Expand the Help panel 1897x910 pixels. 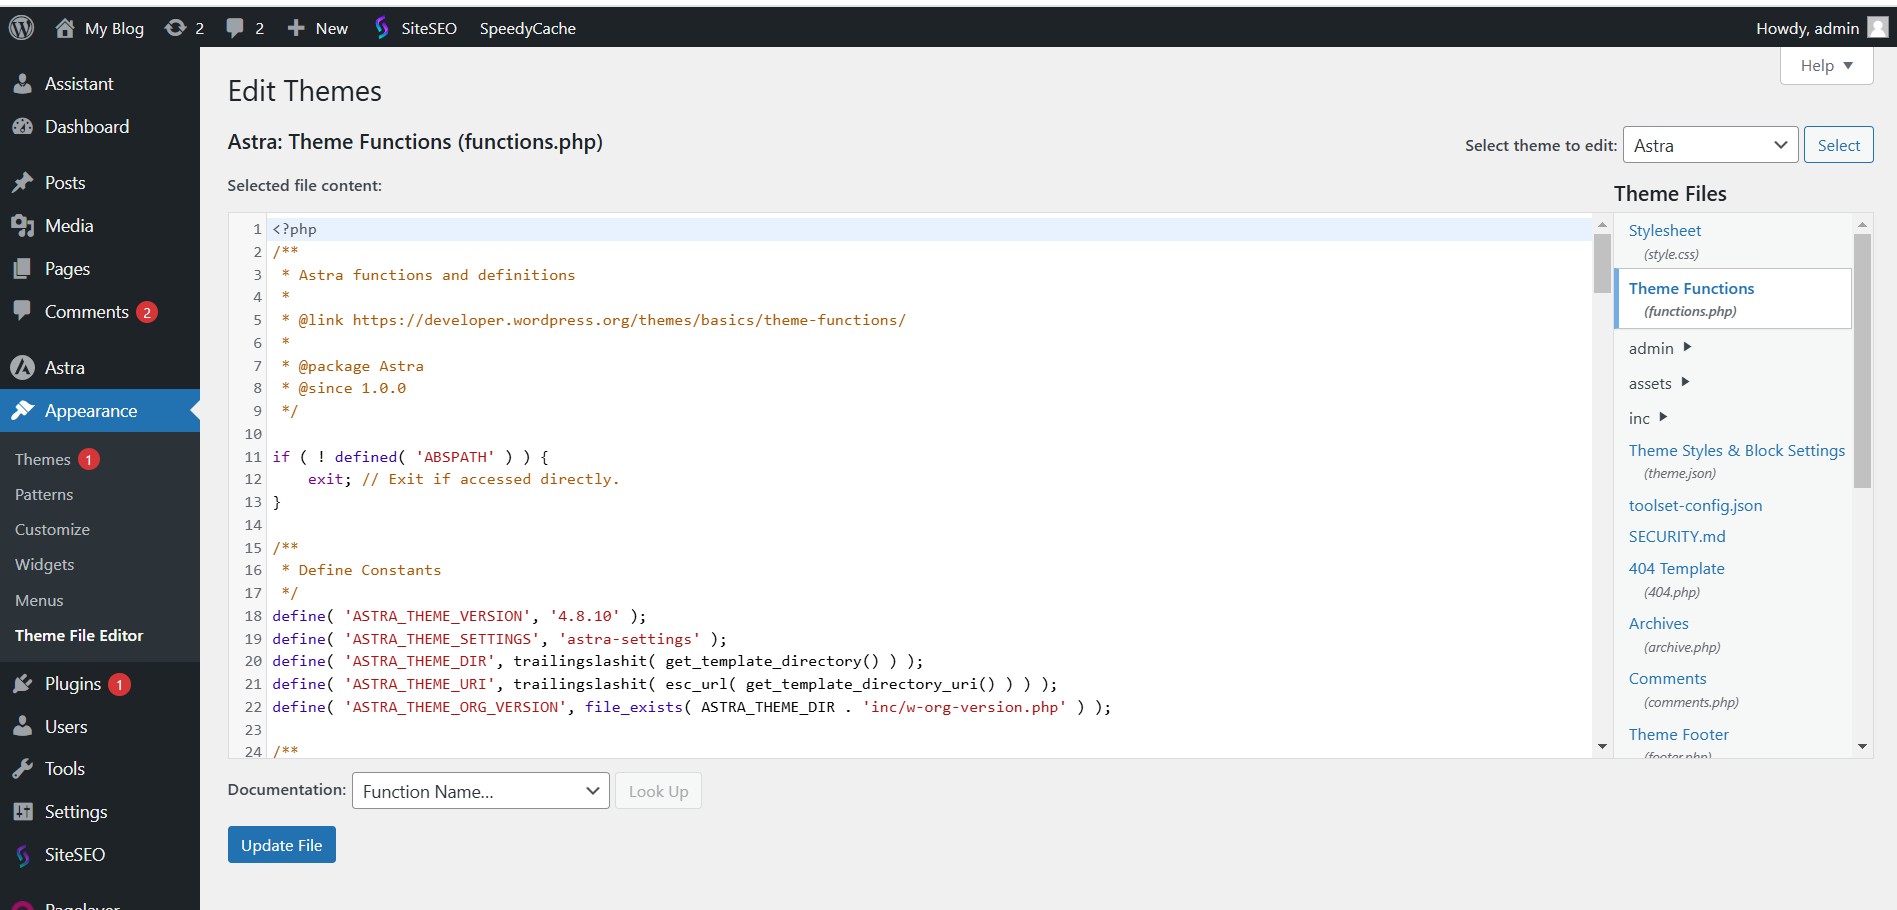pos(1826,66)
